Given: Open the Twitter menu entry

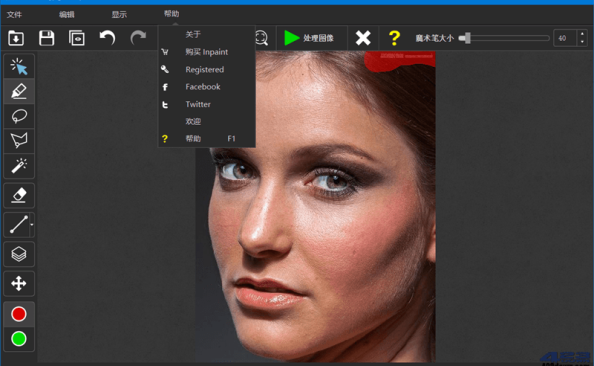Looking at the screenshot, I should pyautogui.click(x=206, y=104).
